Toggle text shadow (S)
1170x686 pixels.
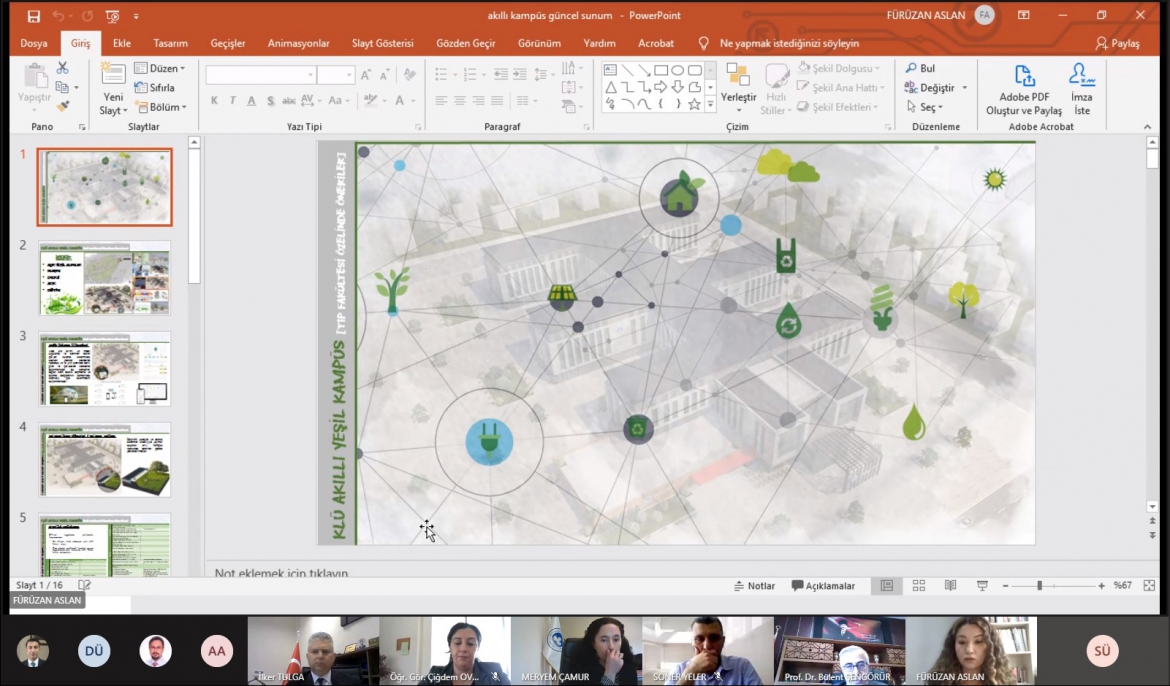(x=270, y=101)
